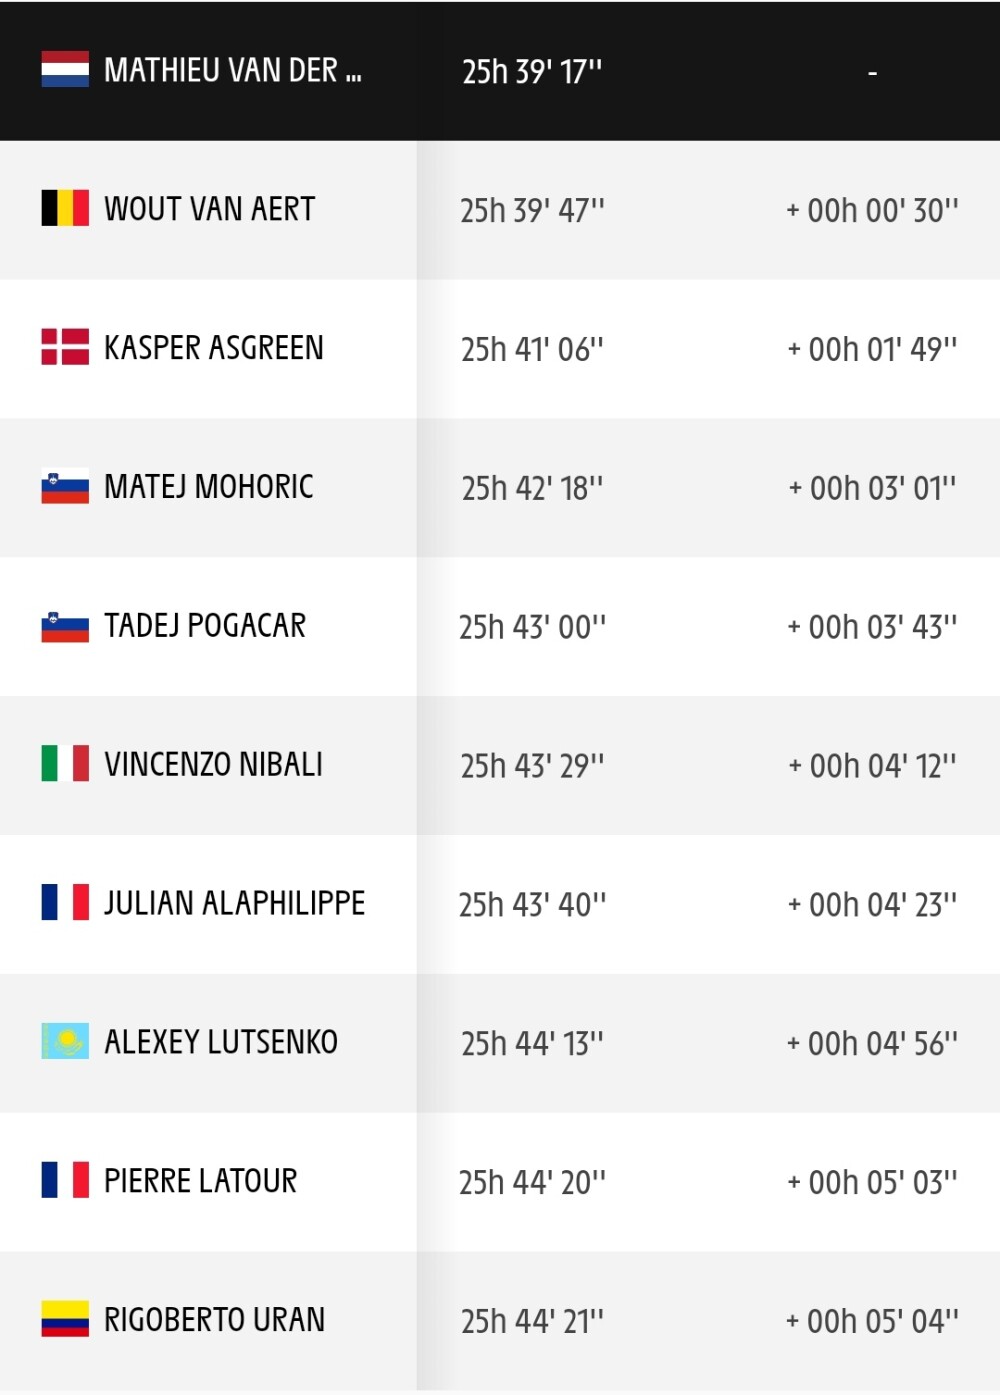Click the French flag beside Pierre Latour
Image resolution: width=1000 pixels, height=1395 pixels.
(x=65, y=1180)
